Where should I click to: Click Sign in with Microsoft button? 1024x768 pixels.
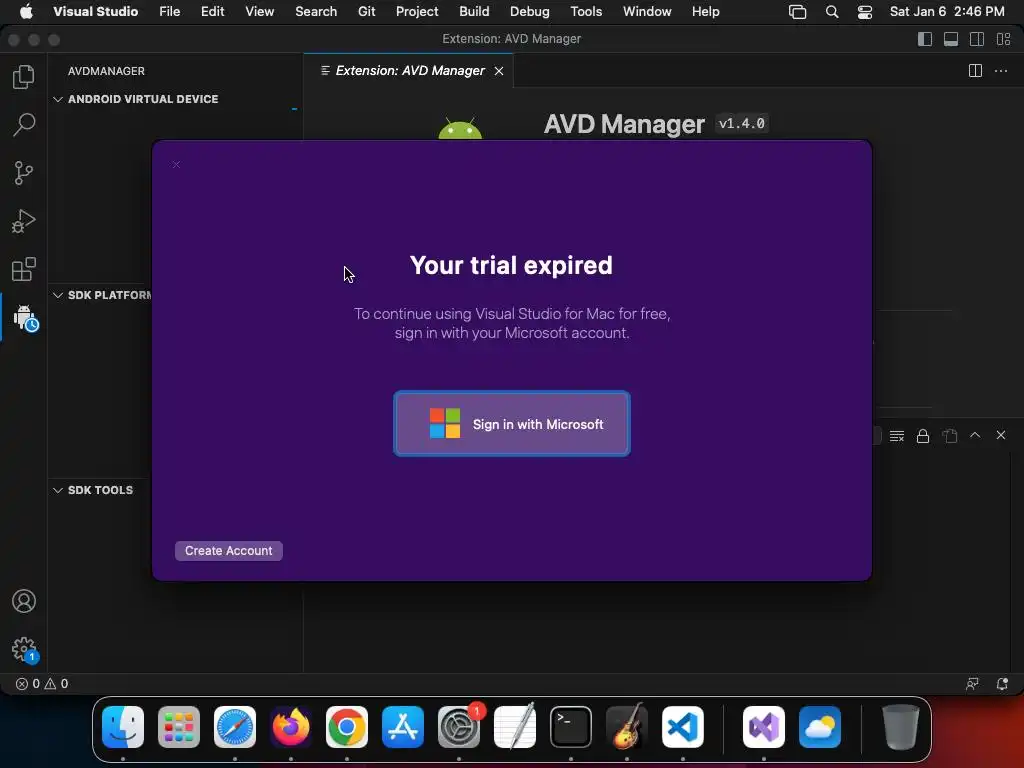click(x=512, y=424)
